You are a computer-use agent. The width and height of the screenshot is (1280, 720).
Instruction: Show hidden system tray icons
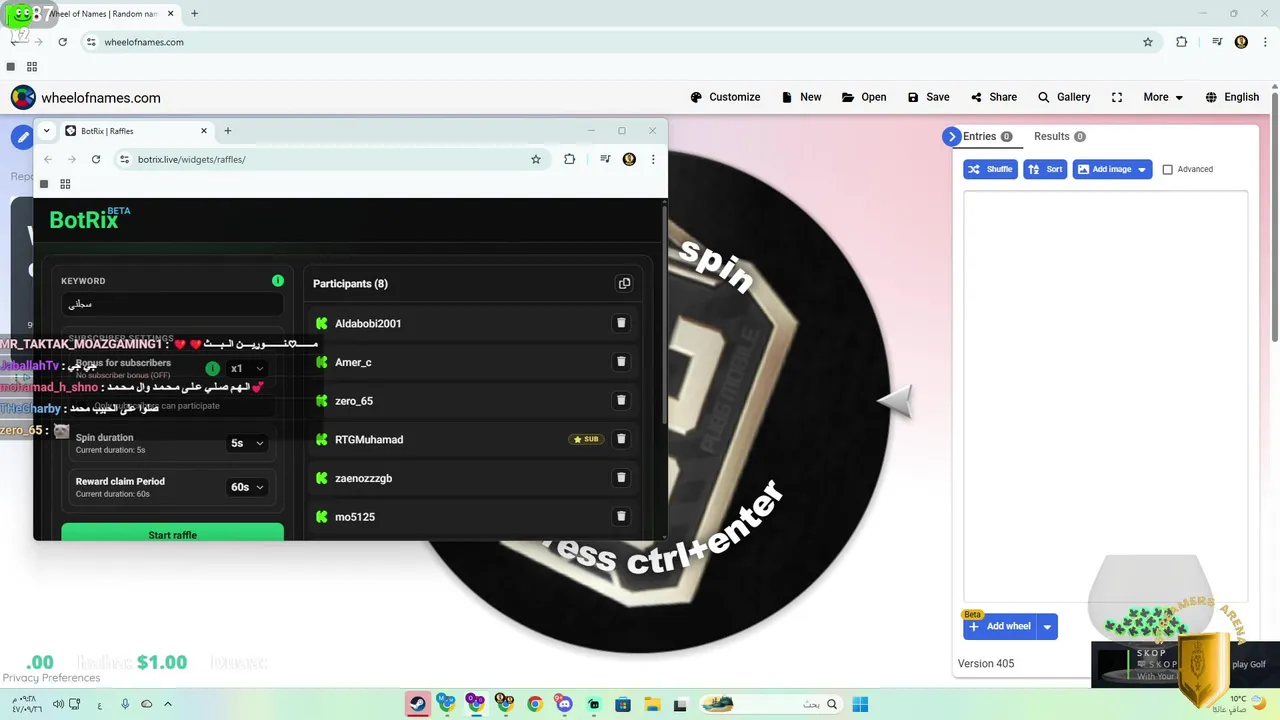[168, 704]
